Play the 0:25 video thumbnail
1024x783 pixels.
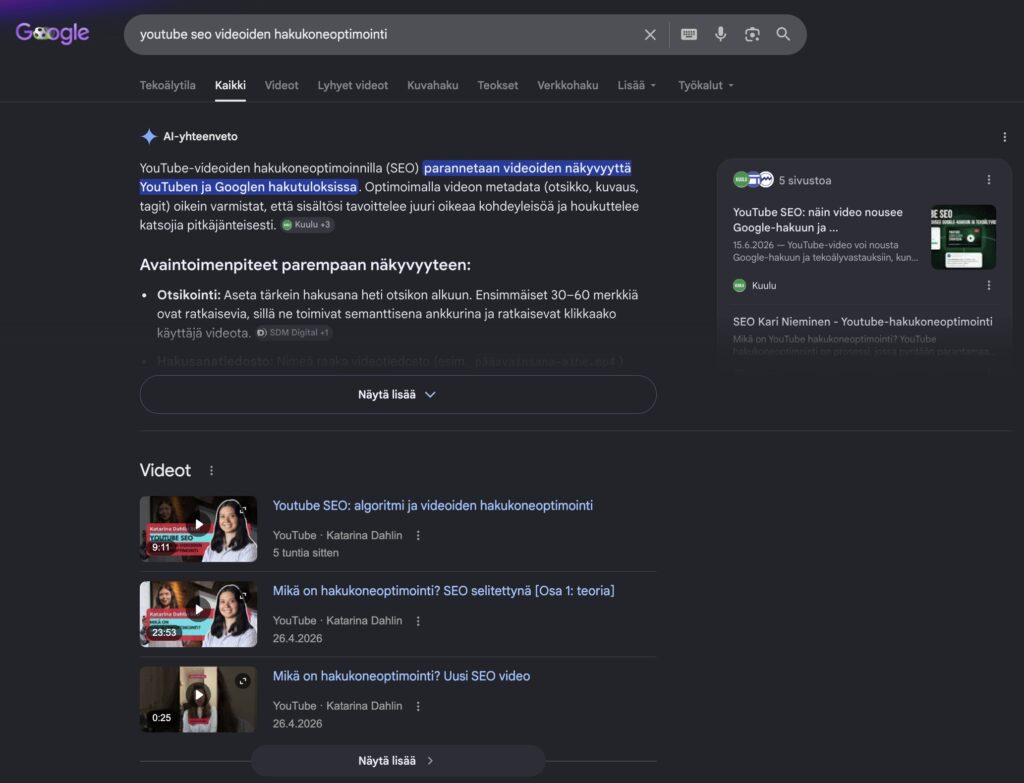point(199,699)
